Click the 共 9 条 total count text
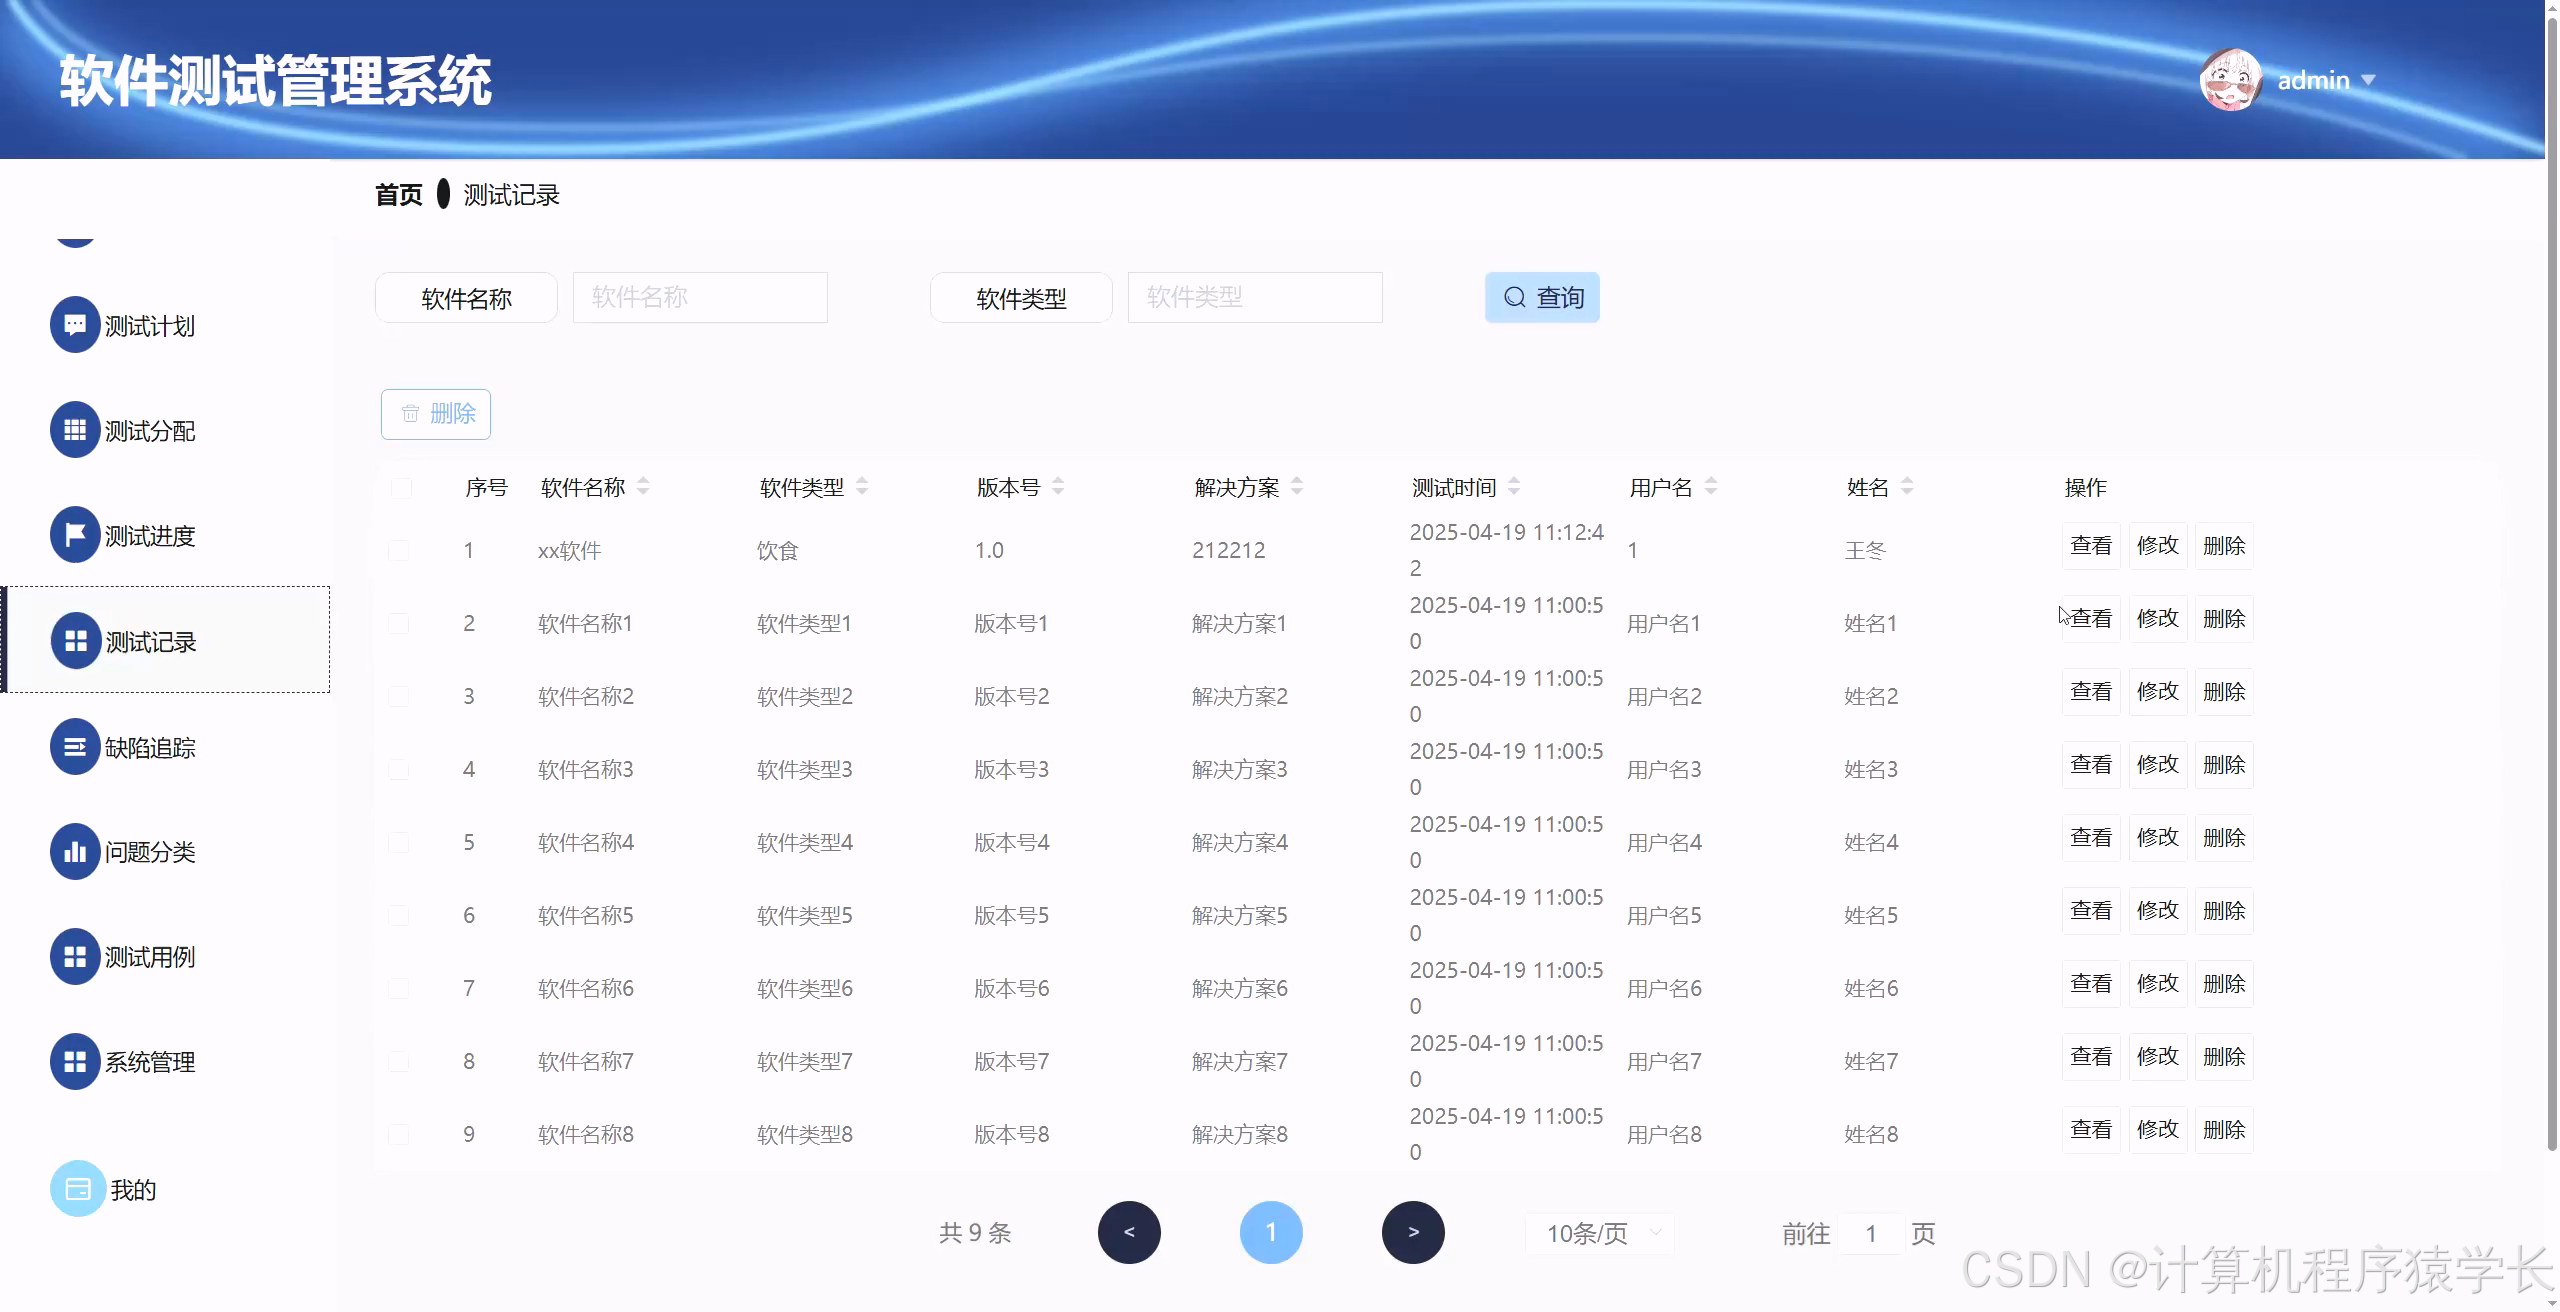Image resolution: width=2560 pixels, height=1312 pixels. [975, 1233]
